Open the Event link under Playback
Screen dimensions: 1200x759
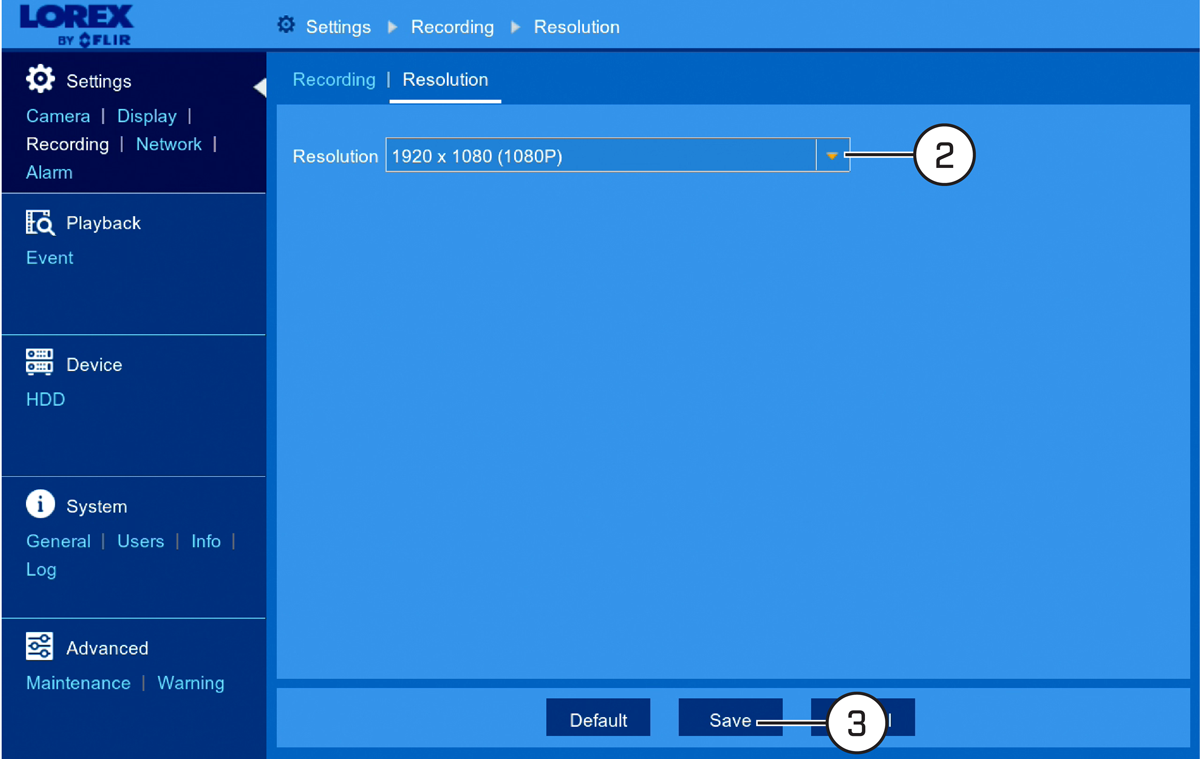coord(49,258)
